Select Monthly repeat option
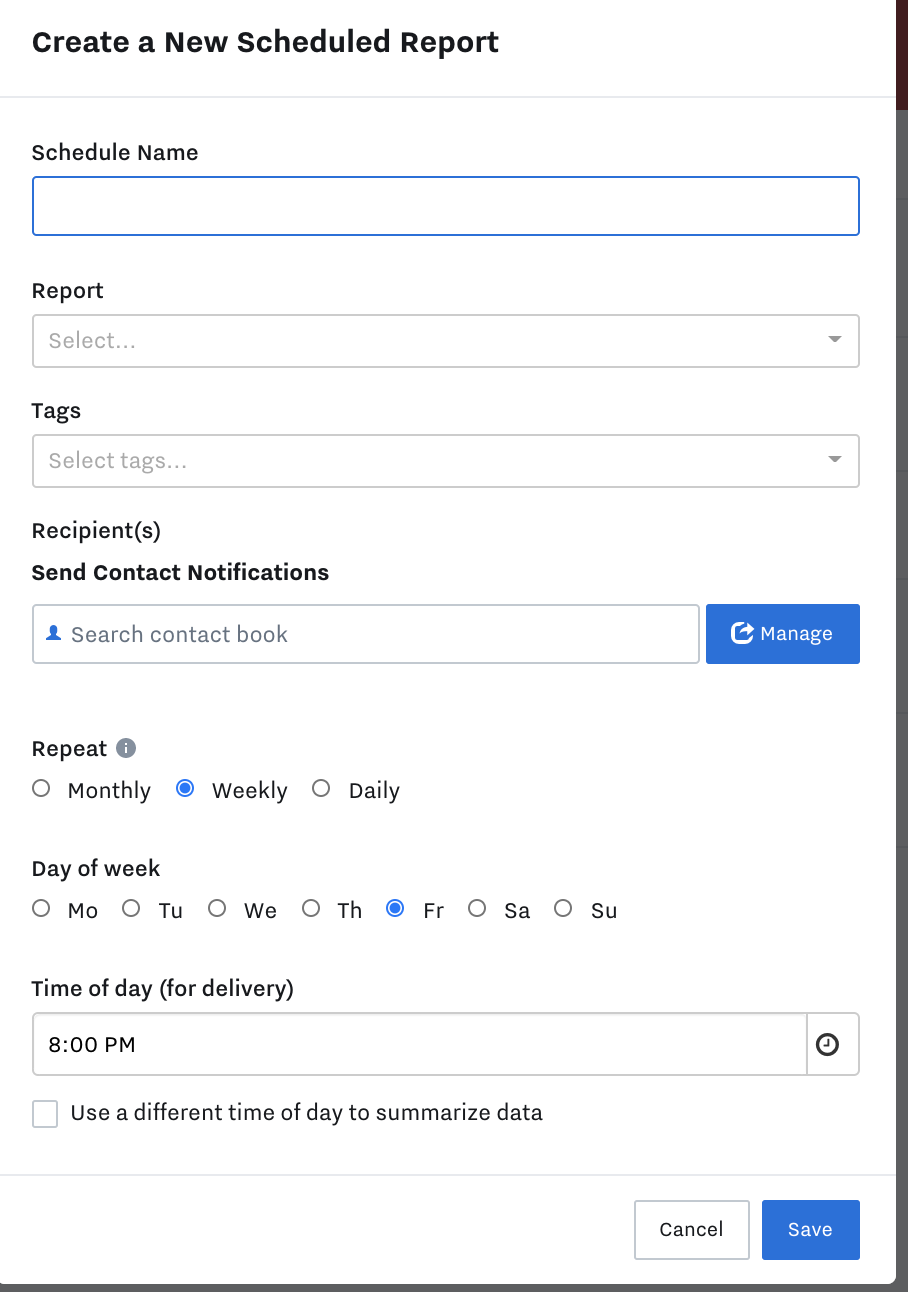The height and width of the screenshot is (1292, 908). point(41,789)
